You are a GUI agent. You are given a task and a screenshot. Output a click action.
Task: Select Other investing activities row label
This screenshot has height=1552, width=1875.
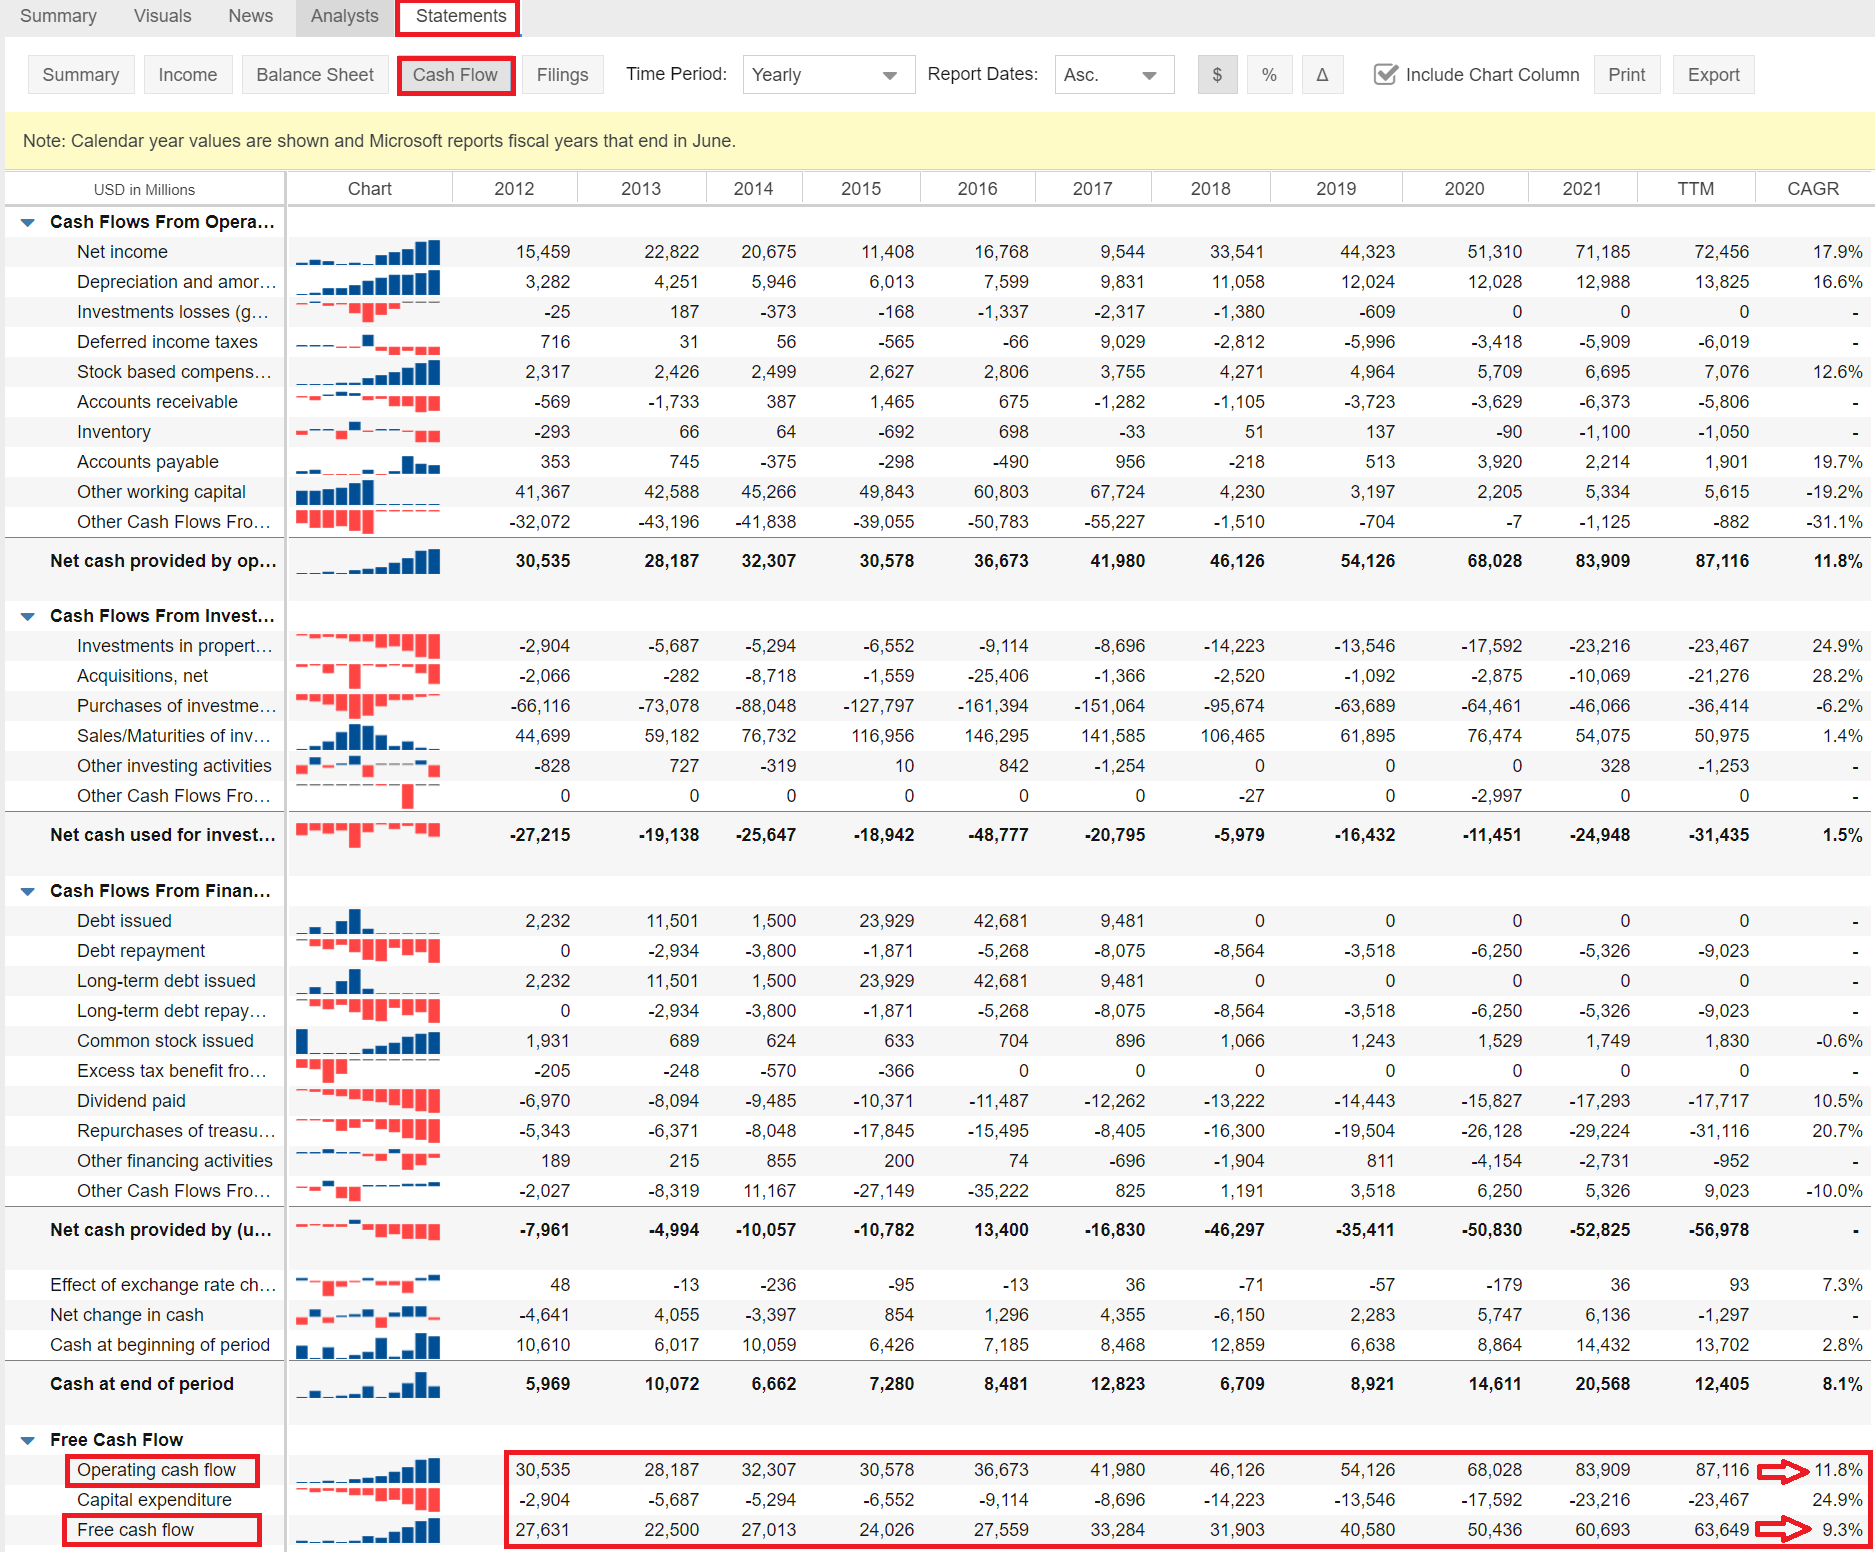(174, 766)
